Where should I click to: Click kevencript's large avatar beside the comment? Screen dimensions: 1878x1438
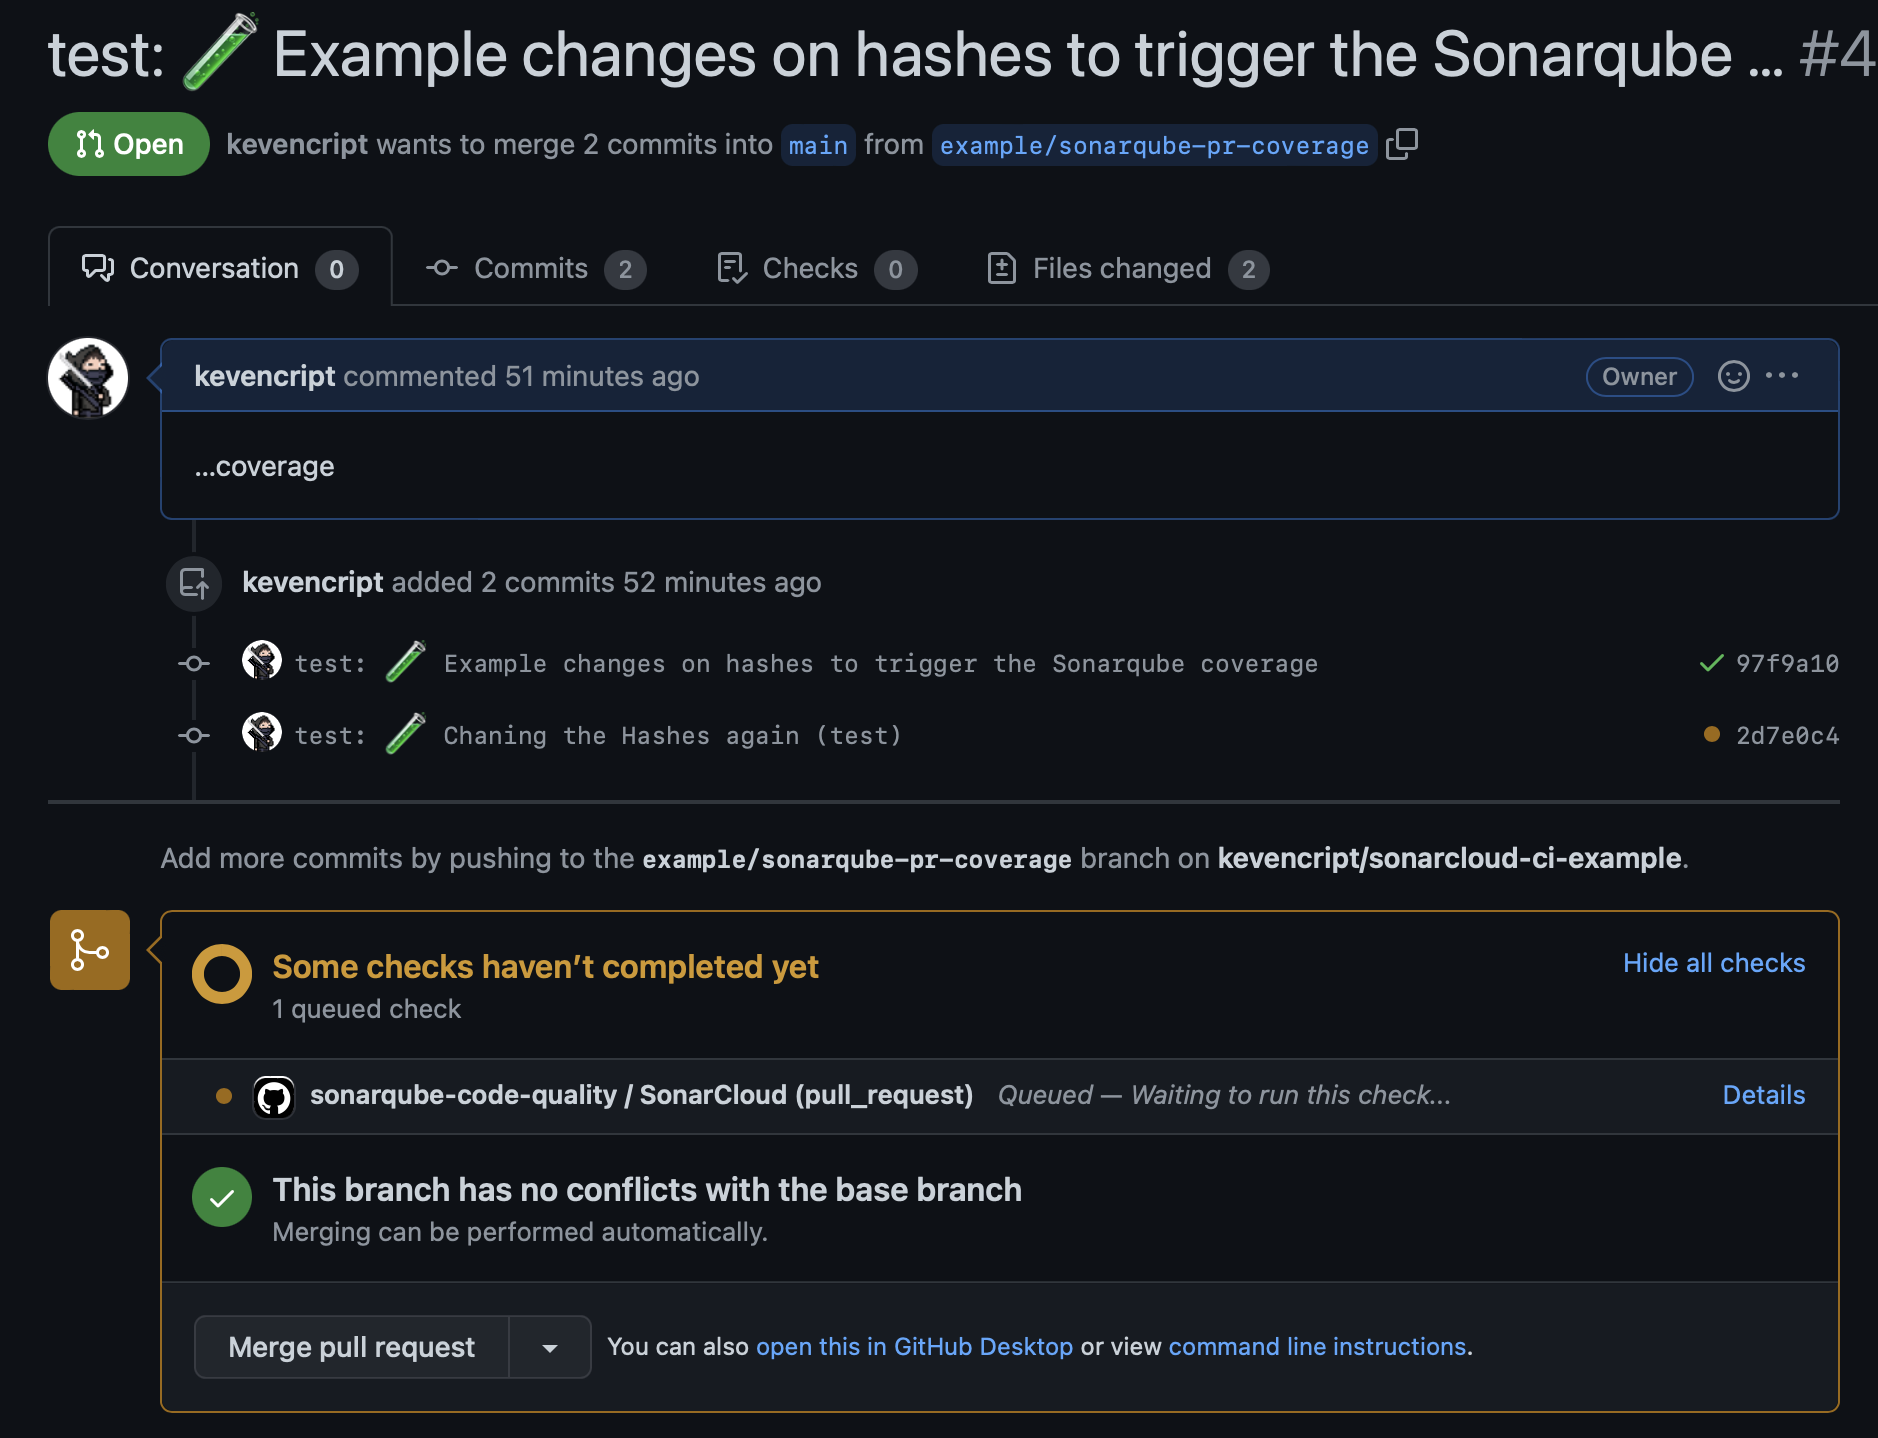(x=88, y=378)
